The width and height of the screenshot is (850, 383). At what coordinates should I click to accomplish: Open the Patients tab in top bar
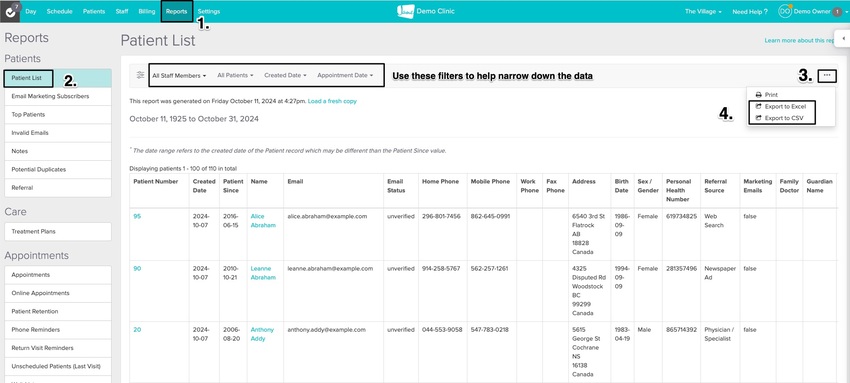(x=94, y=11)
